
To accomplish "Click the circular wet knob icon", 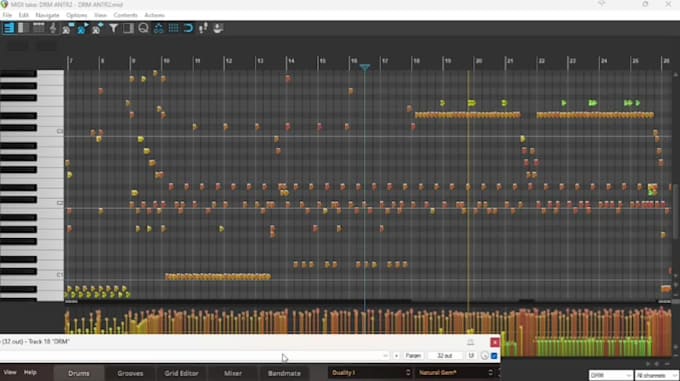I will coord(484,355).
